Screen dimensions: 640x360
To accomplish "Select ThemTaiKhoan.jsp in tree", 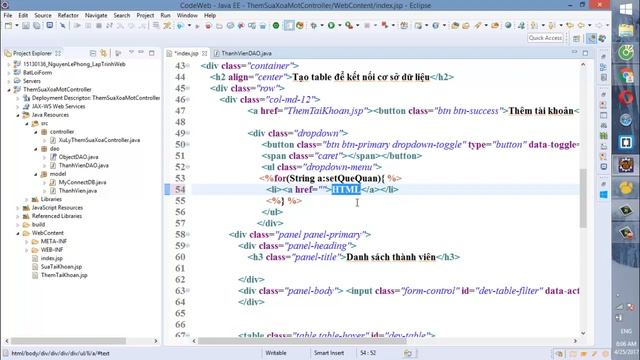I will click(64, 276).
